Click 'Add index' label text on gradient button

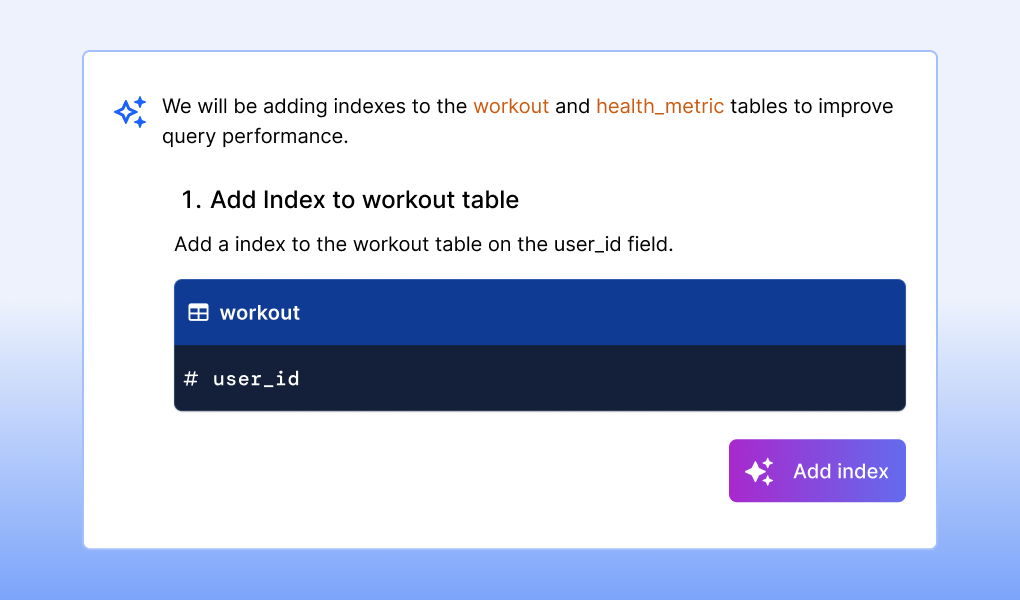coord(841,471)
